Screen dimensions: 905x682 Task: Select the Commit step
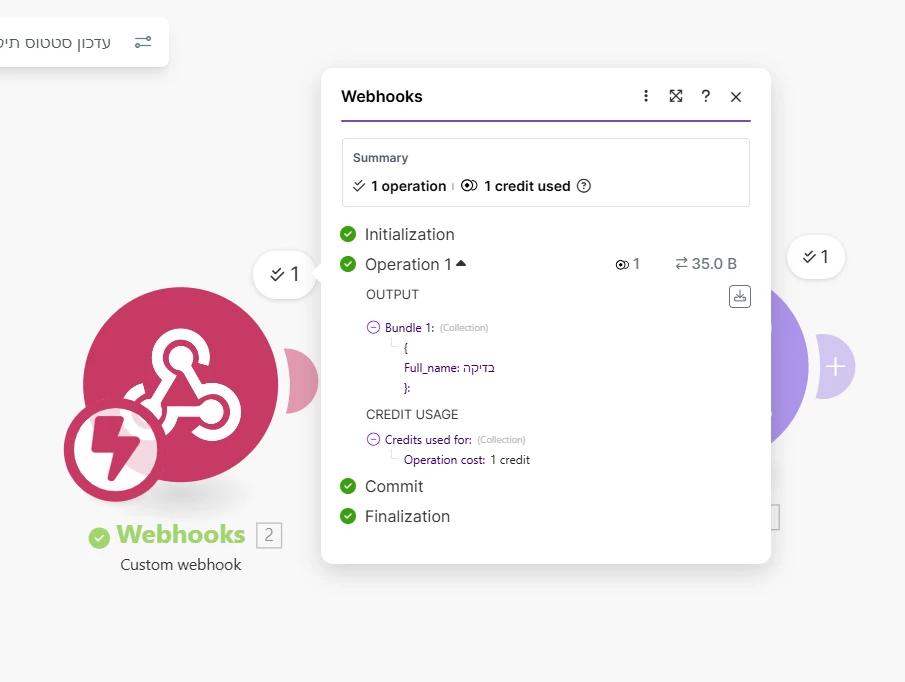pos(394,486)
